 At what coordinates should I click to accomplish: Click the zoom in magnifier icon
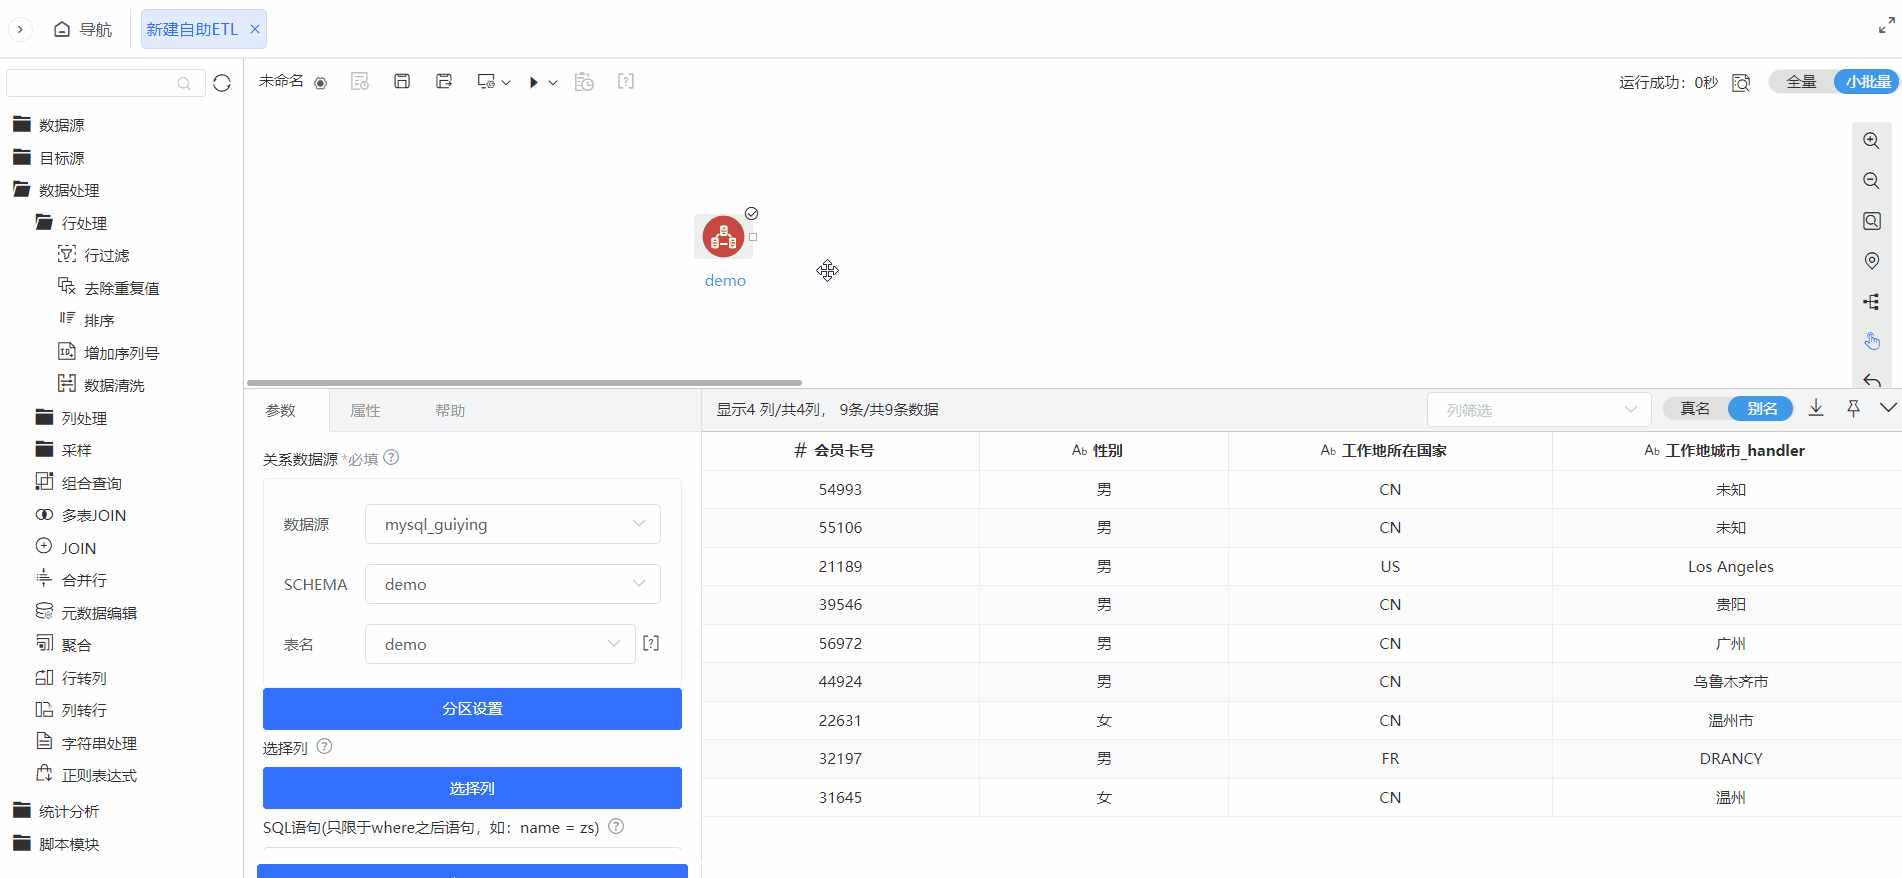click(x=1871, y=142)
